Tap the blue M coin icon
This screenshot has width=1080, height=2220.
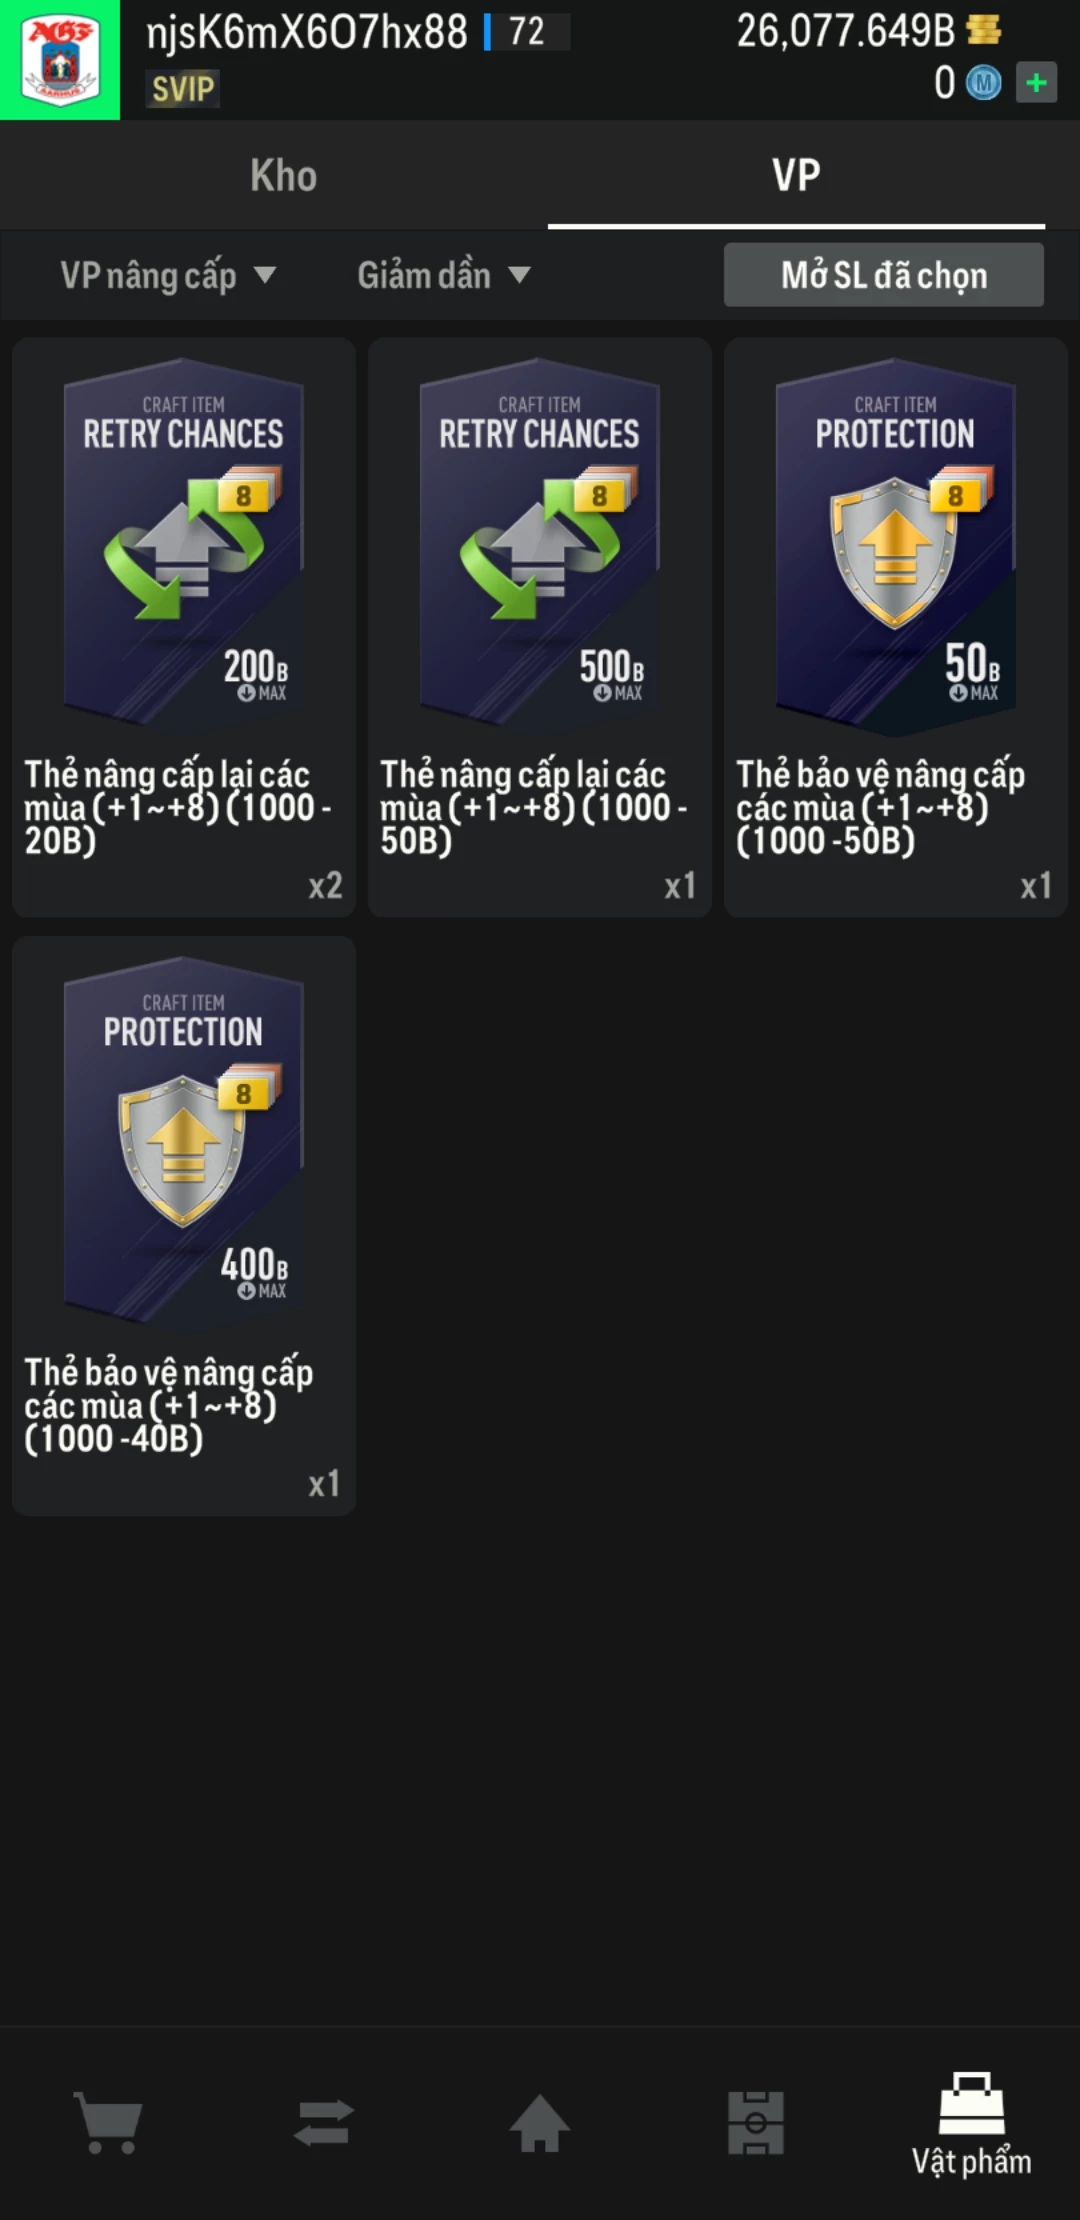983,83
